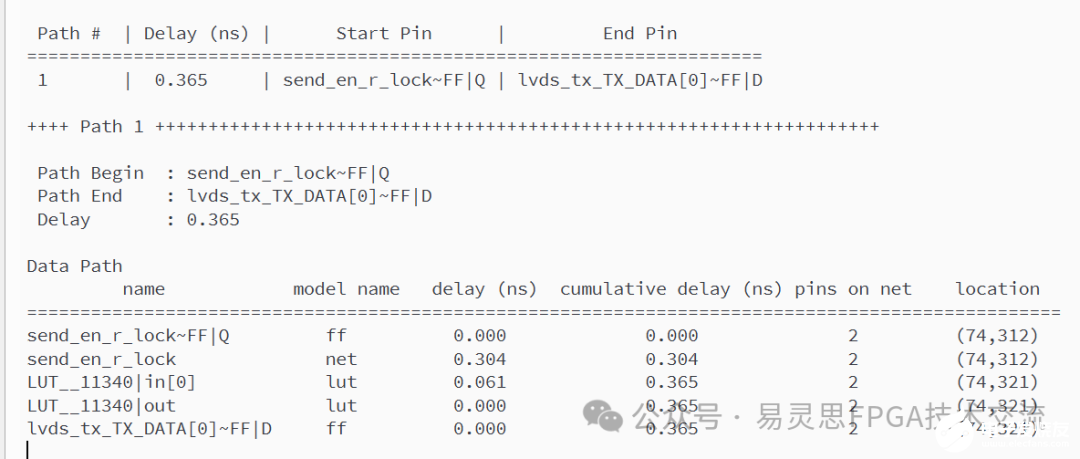Viewport: 1080px width, 459px height.
Task: Click the LUT__11340|out row name
Action: [101, 405]
